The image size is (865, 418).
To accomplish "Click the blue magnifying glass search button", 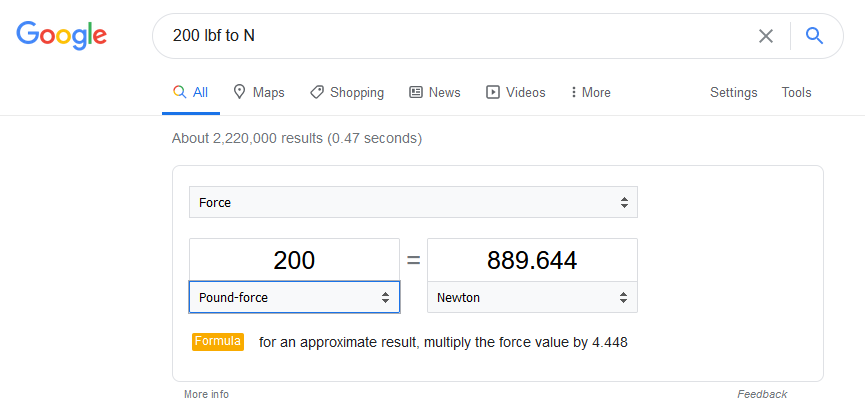I will tap(814, 36).
